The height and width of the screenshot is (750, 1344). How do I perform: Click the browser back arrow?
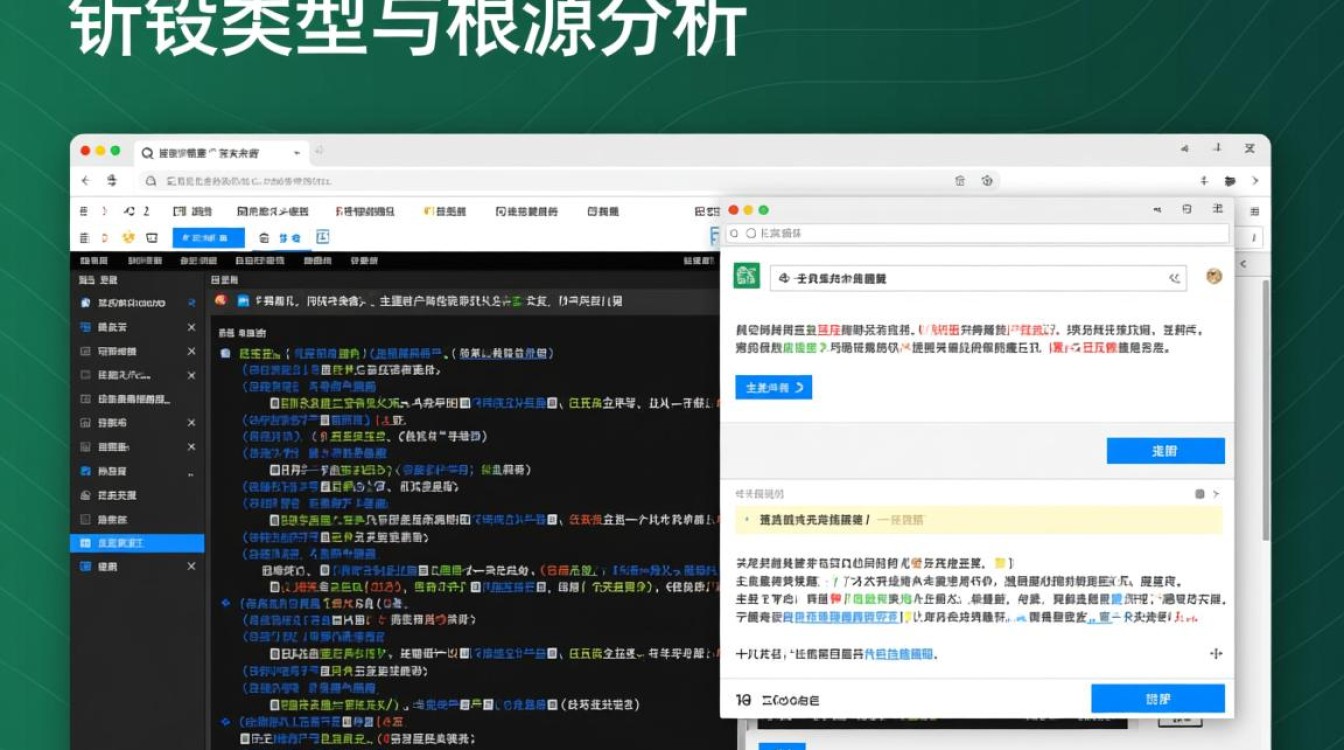pos(85,181)
